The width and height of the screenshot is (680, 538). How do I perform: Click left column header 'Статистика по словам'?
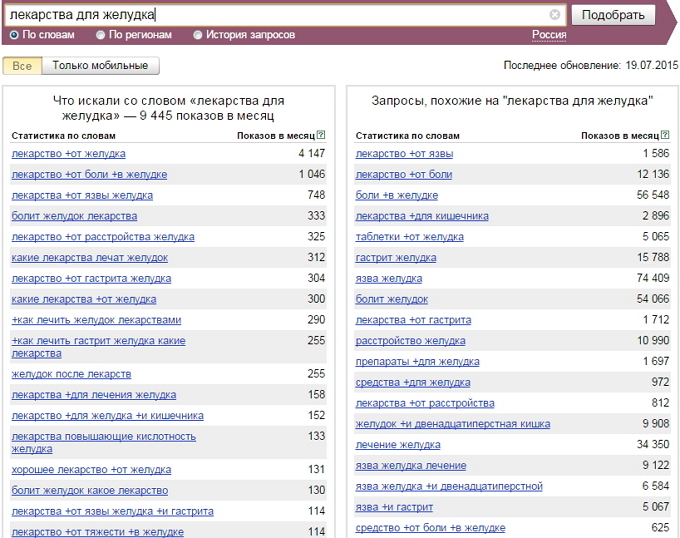coord(63,136)
